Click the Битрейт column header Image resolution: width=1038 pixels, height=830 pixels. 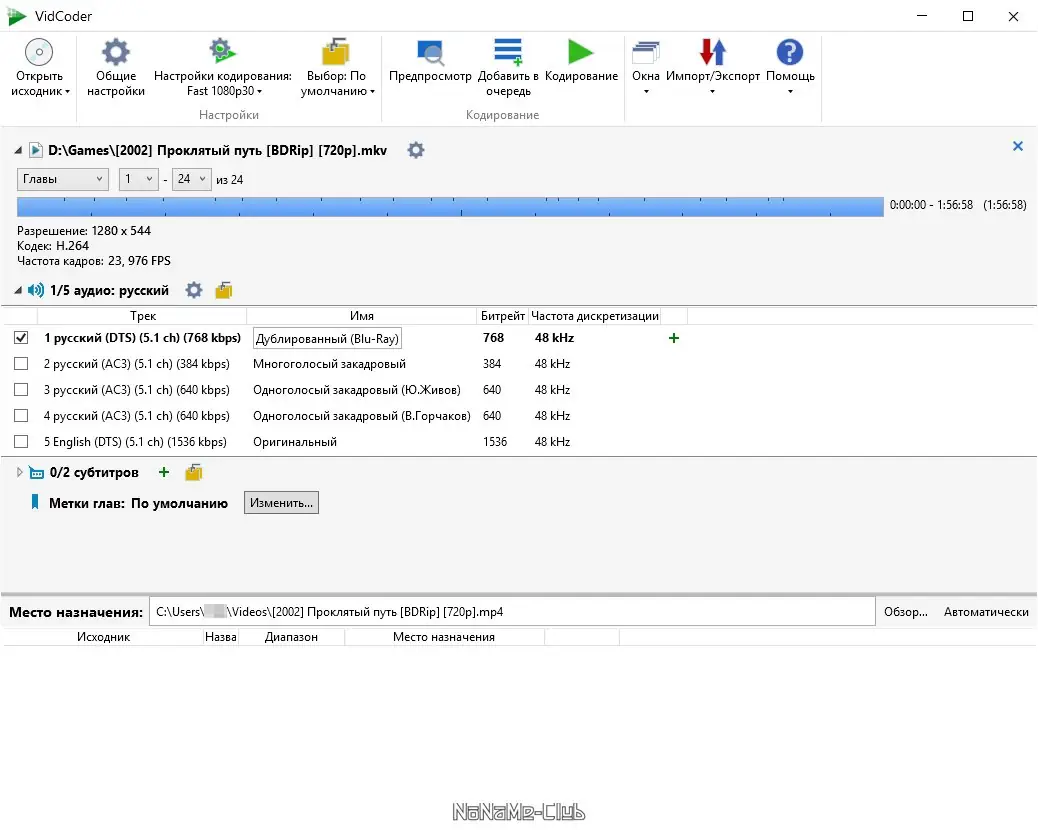point(502,316)
